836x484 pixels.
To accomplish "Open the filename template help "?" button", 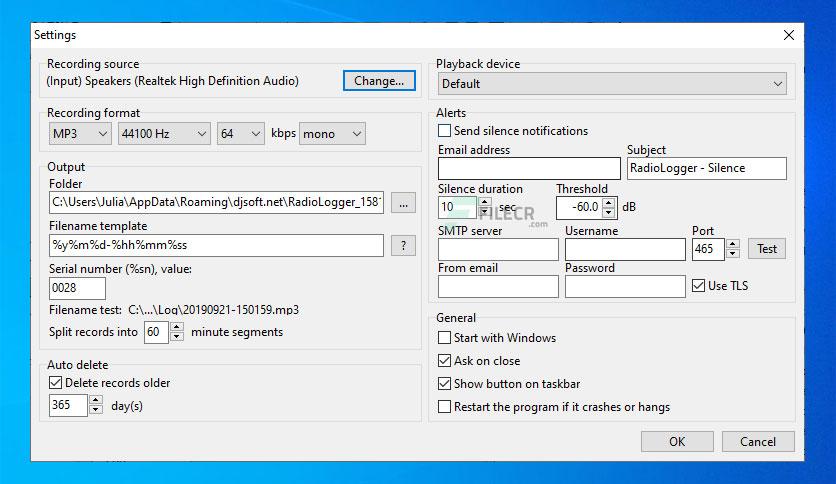I will [403, 246].
